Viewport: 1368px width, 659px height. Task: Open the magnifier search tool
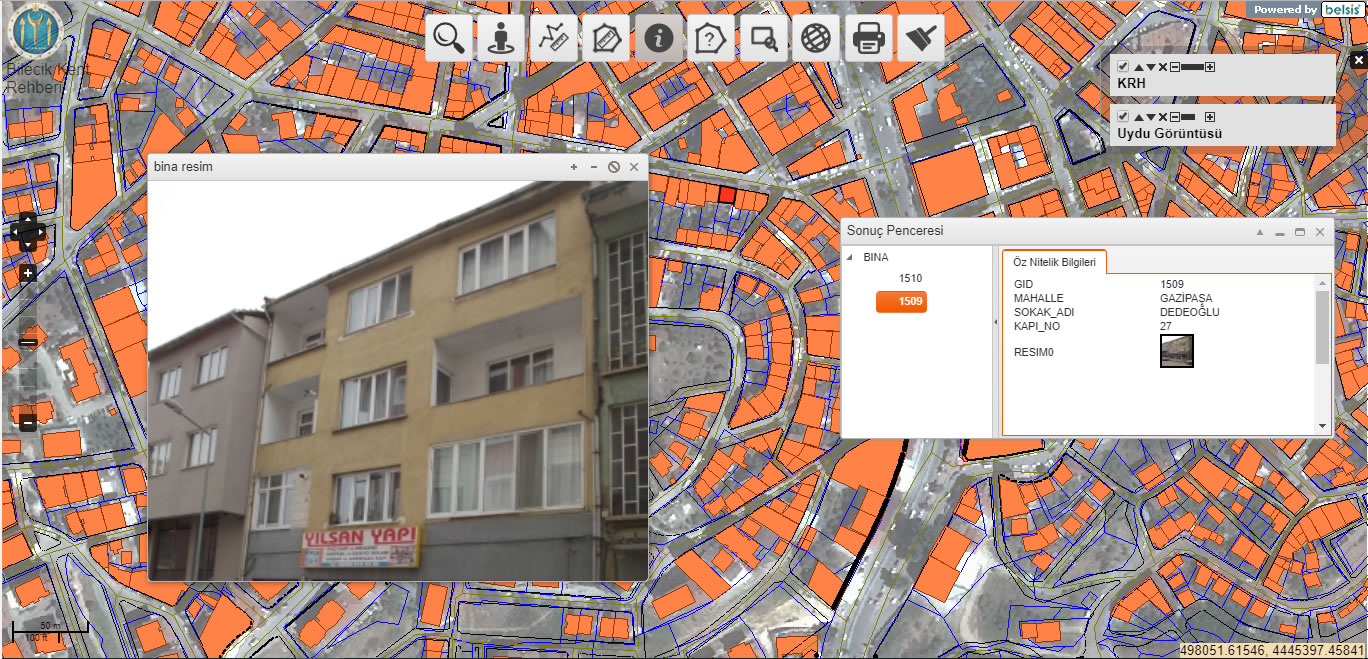pos(449,38)
